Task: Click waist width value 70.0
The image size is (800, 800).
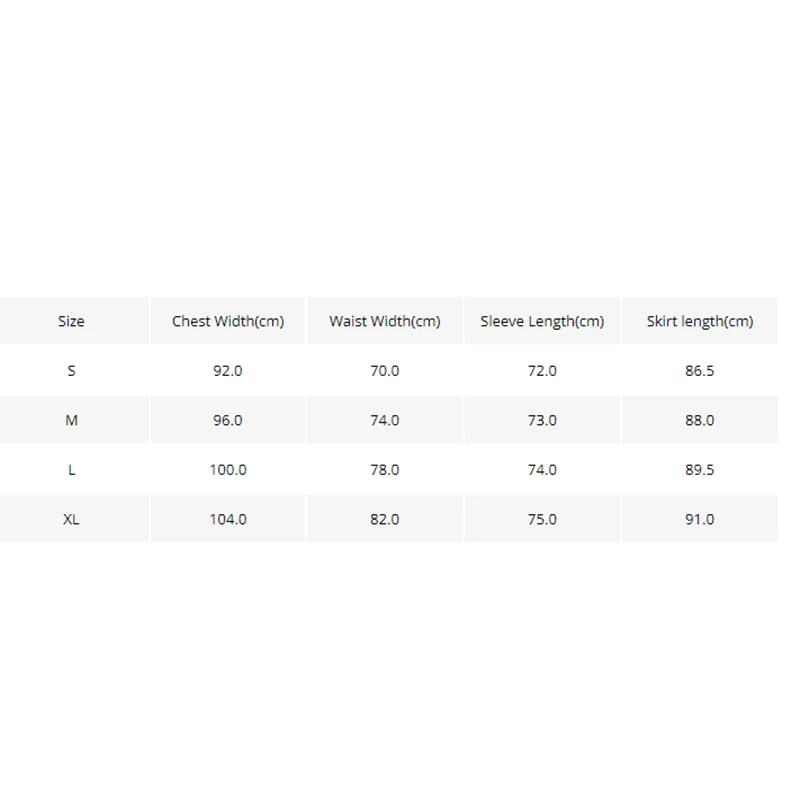Action: (385, 370)
